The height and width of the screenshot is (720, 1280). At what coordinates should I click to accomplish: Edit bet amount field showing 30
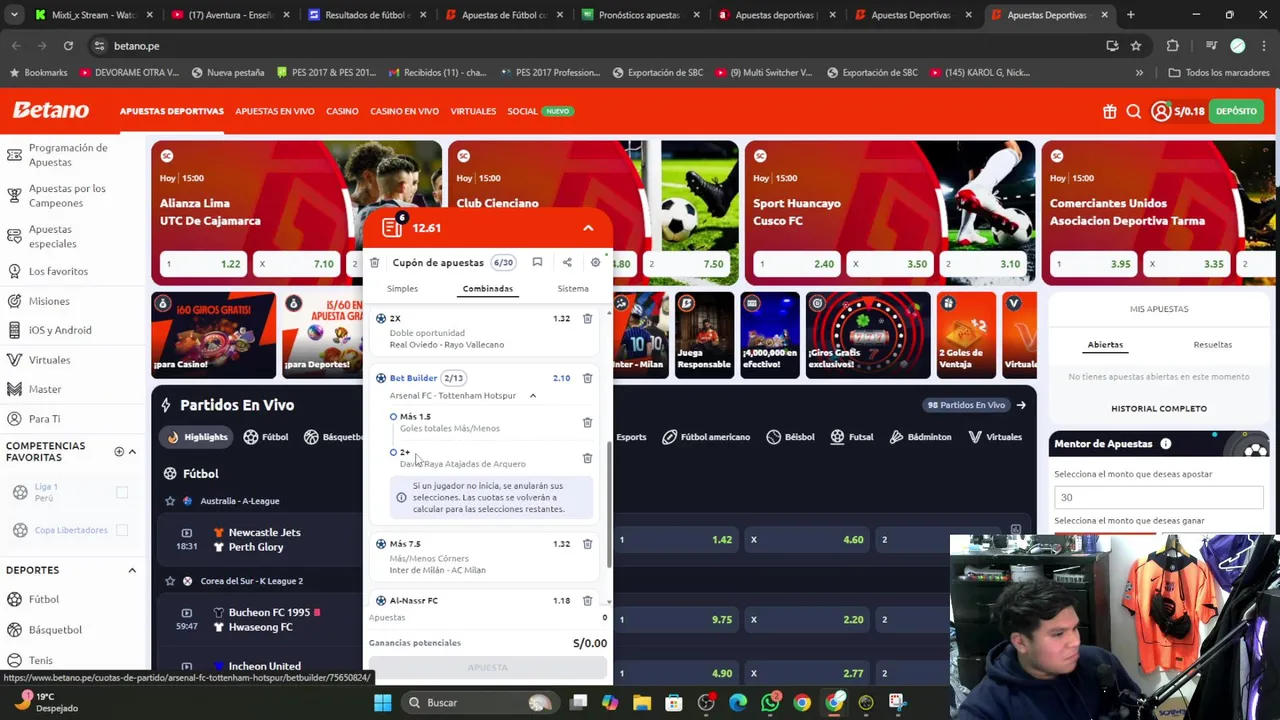pos(1159,498)
